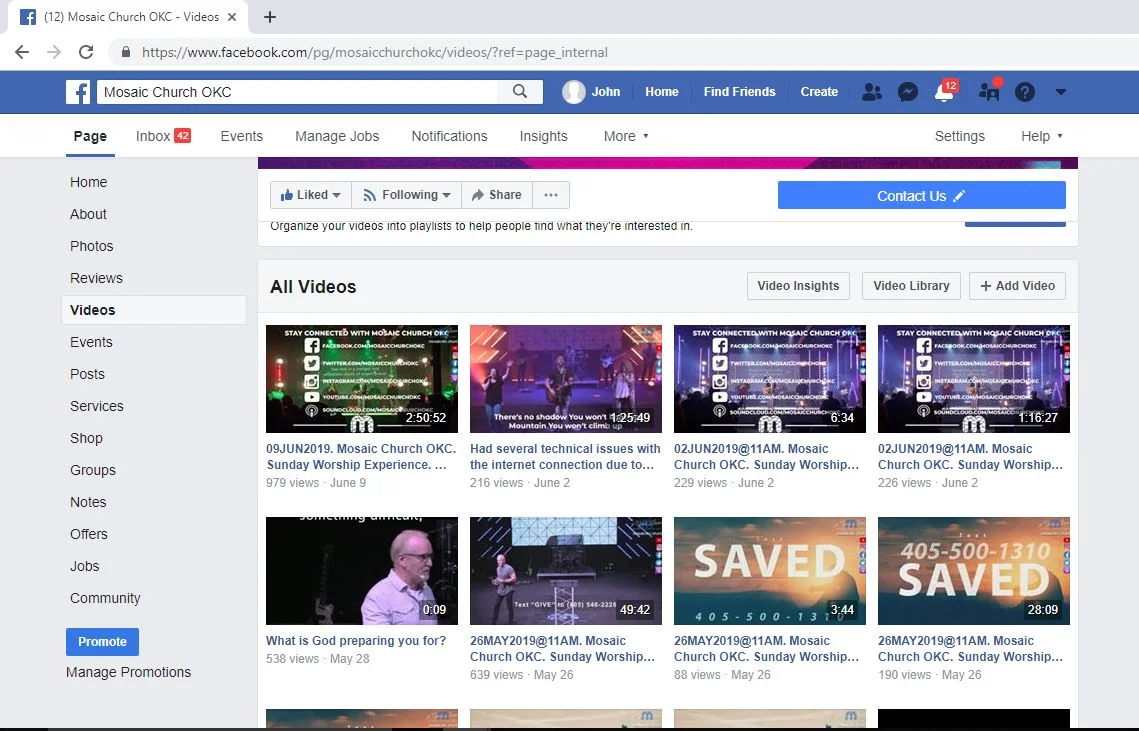Viewport: 1139px width, 731px height.
Task: Reload the page with refresh icon
Action: tap(86, 52)
